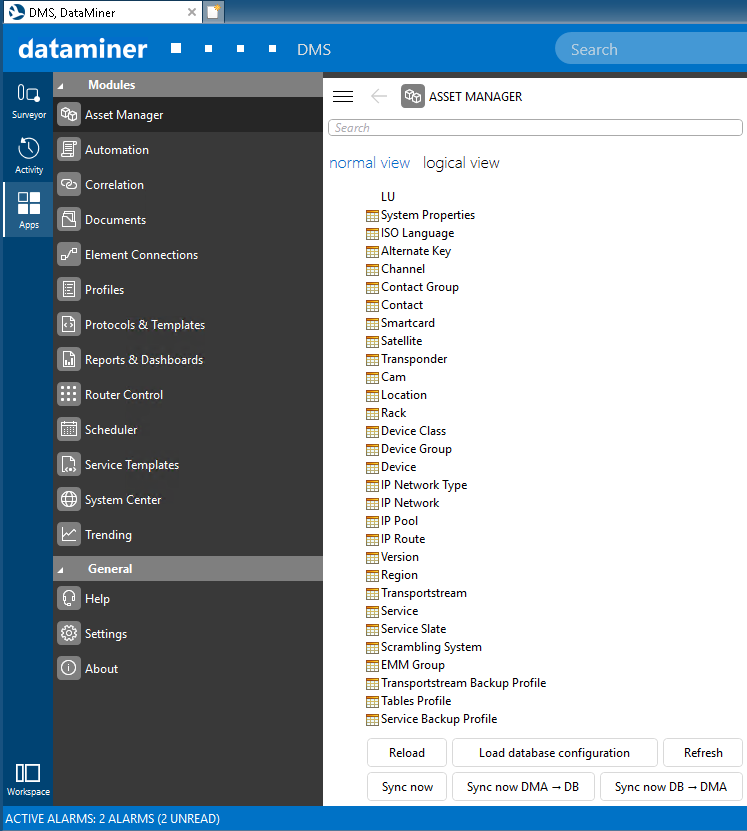Select the DMS, DataMiner tab
The height and width of the screenshot is (831, 747).
click(102, 12)
